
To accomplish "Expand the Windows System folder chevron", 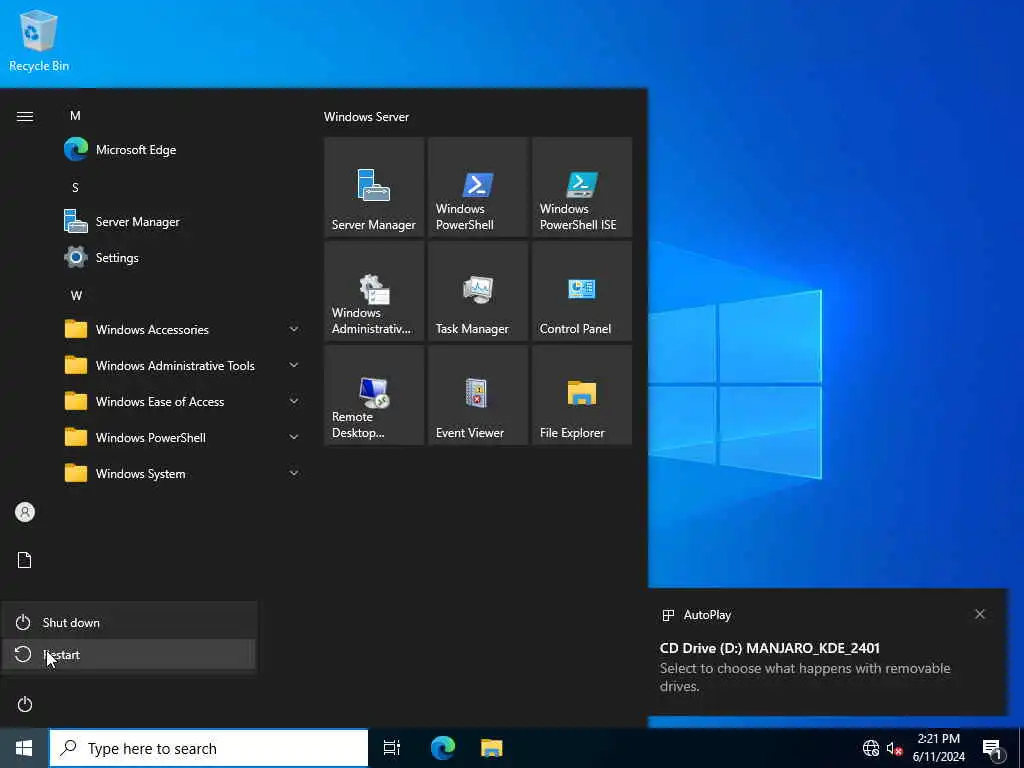I will [294, 473].
